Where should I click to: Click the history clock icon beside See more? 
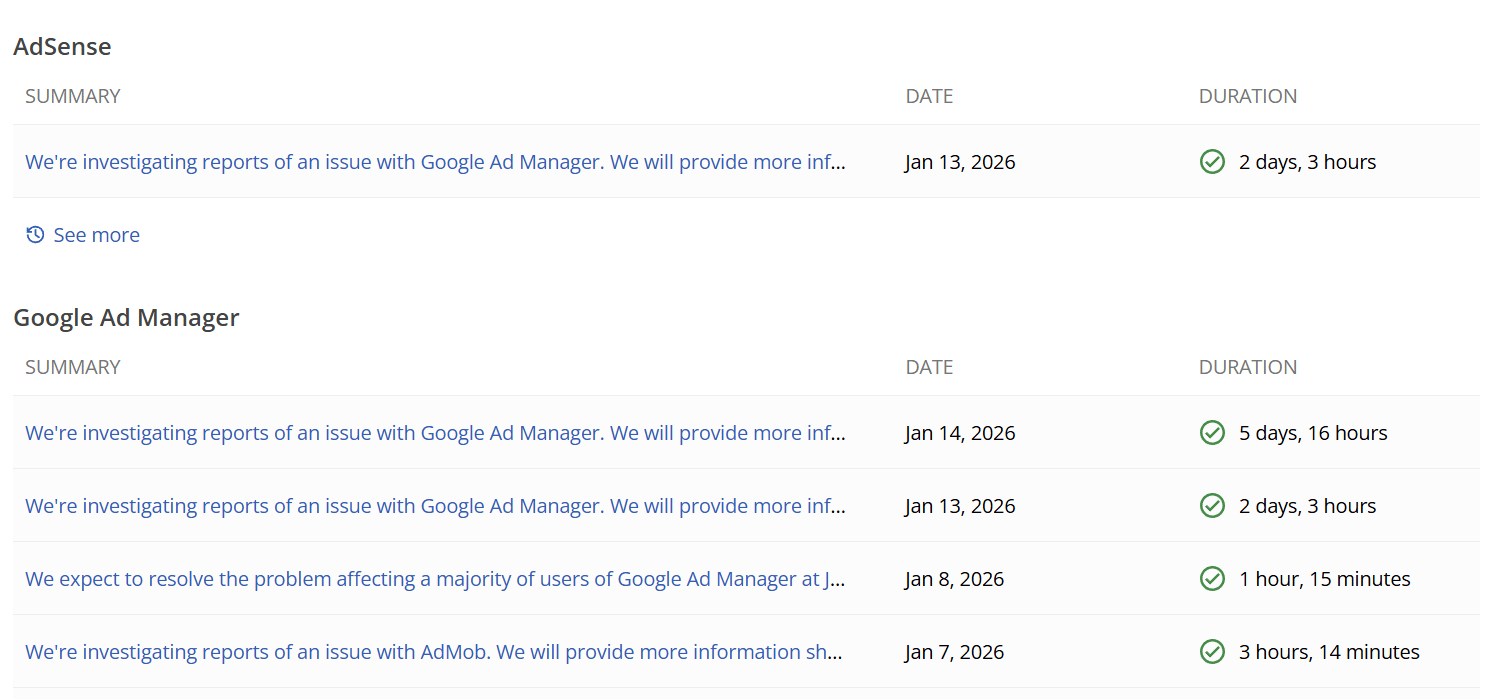[x=35, y=235]
